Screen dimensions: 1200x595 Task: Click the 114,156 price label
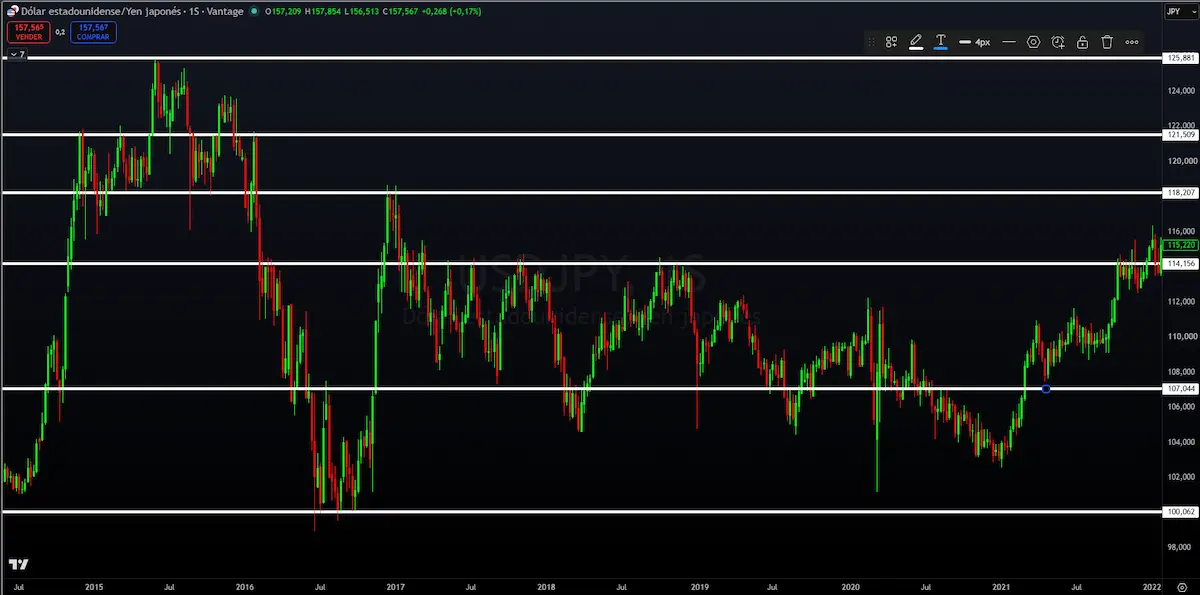point(1181,263)
